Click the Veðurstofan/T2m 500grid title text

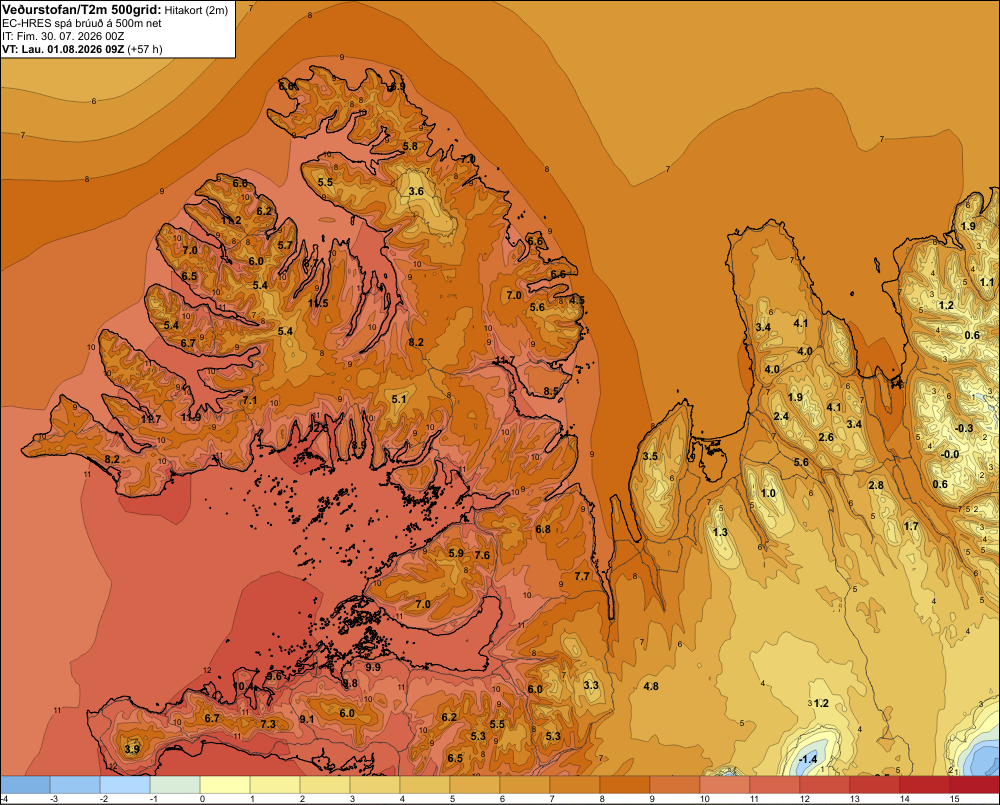pos(81,9)
